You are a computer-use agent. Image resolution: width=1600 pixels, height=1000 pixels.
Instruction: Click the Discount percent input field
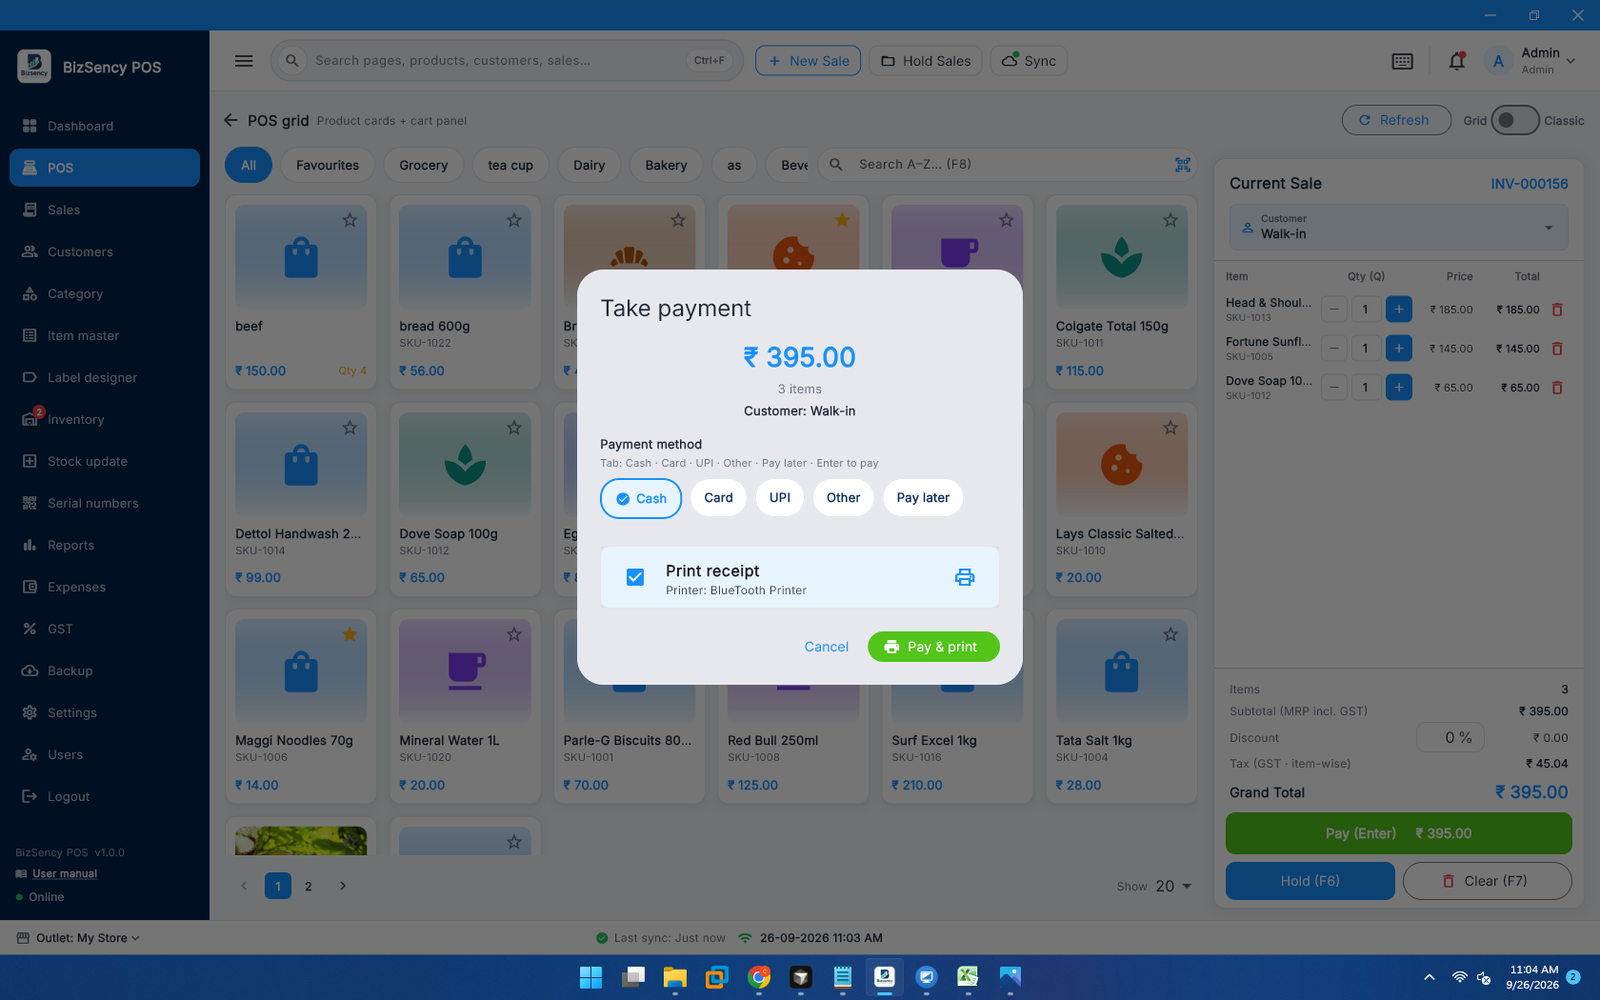pyautogui.click(x=1450, y=738)
